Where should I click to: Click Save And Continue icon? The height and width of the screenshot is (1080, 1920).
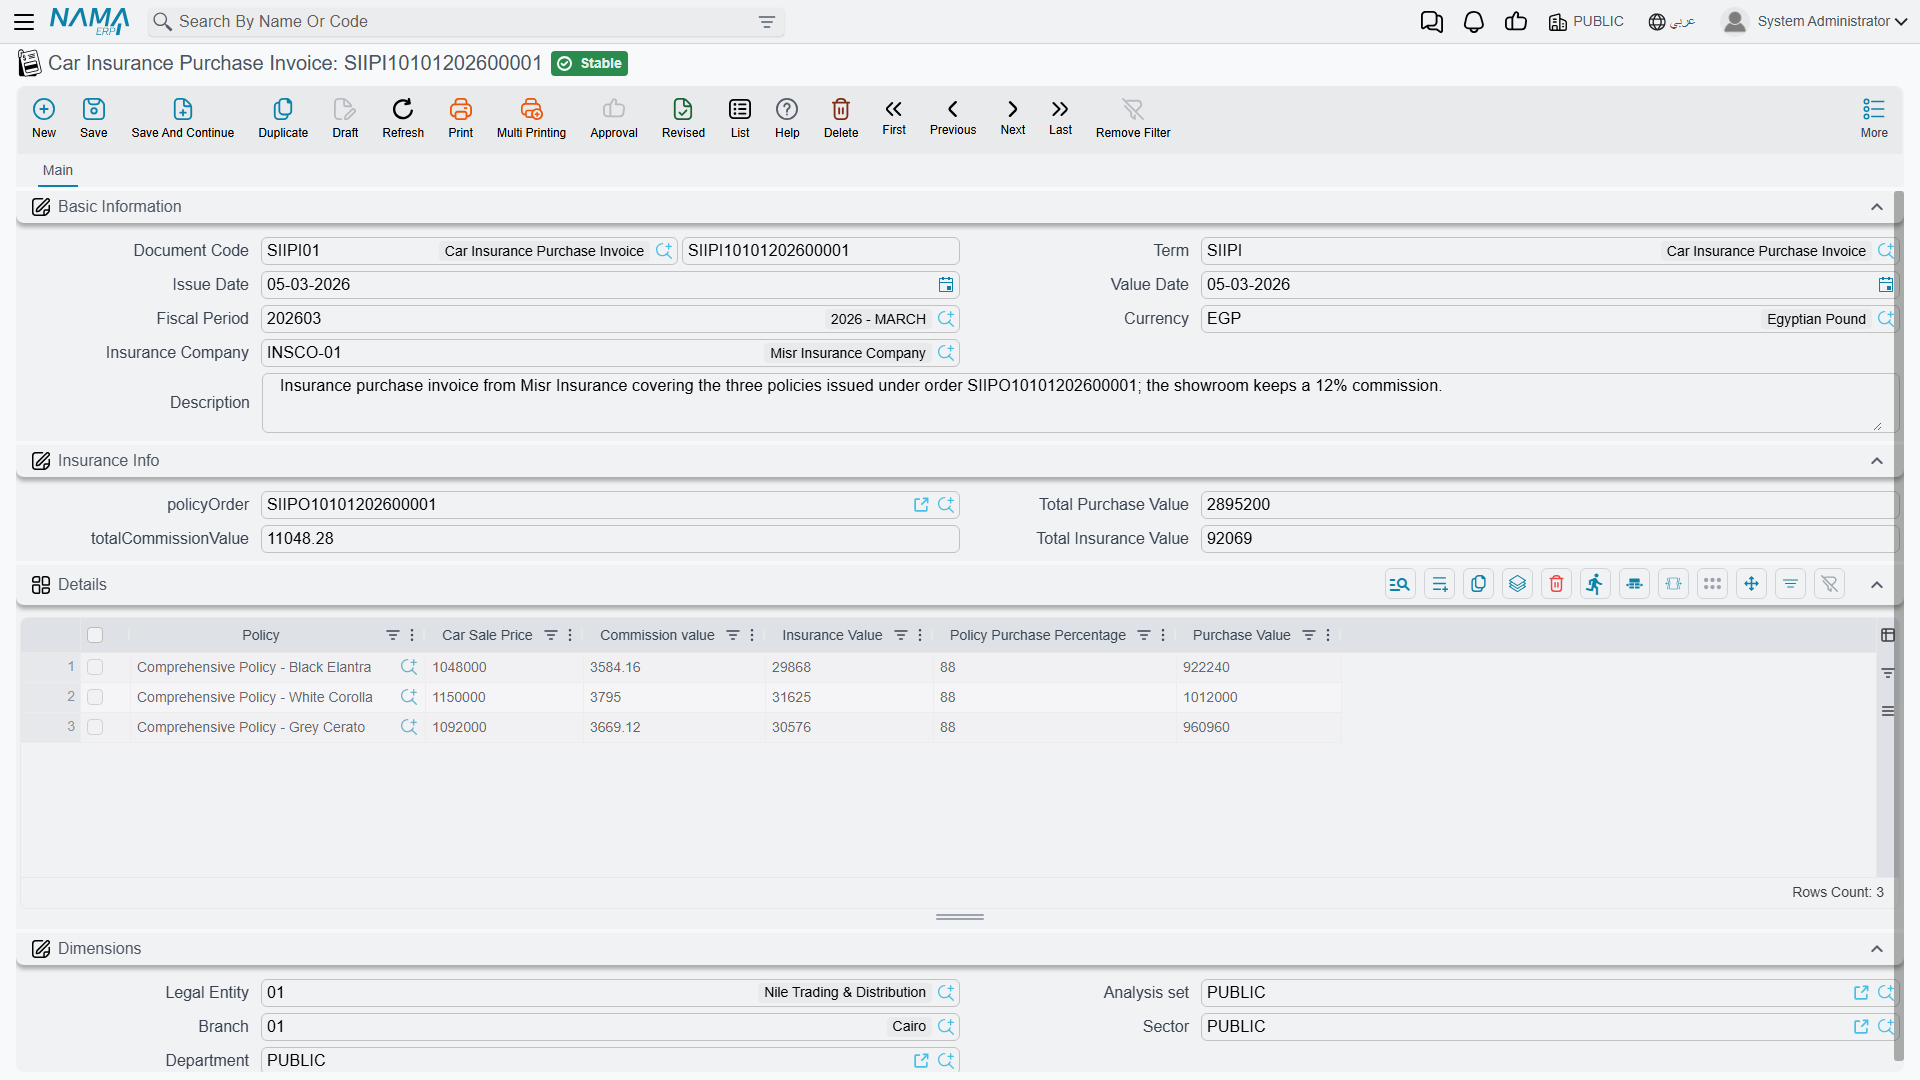coord(182,118)
